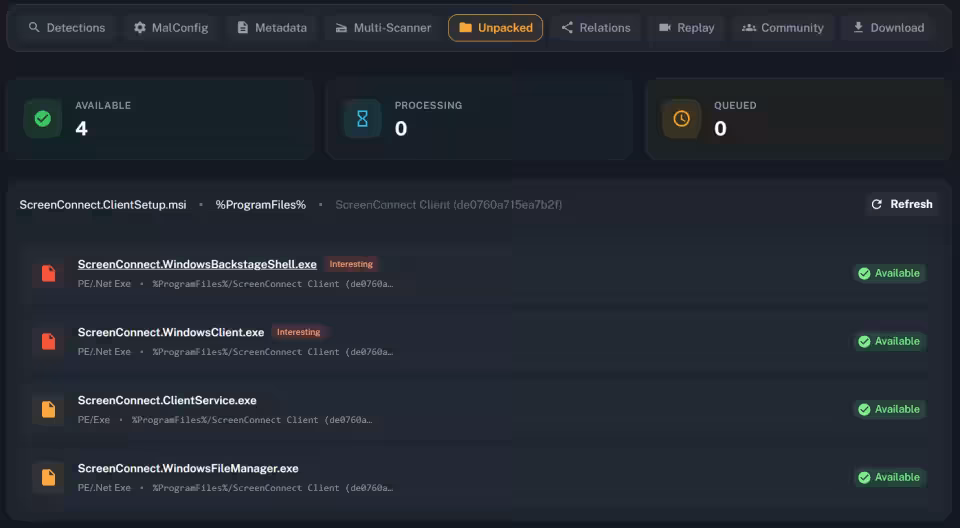The image size is (960, 528).
Task: Click the circular arrow Refresh icon
Action: pos(877,204)
